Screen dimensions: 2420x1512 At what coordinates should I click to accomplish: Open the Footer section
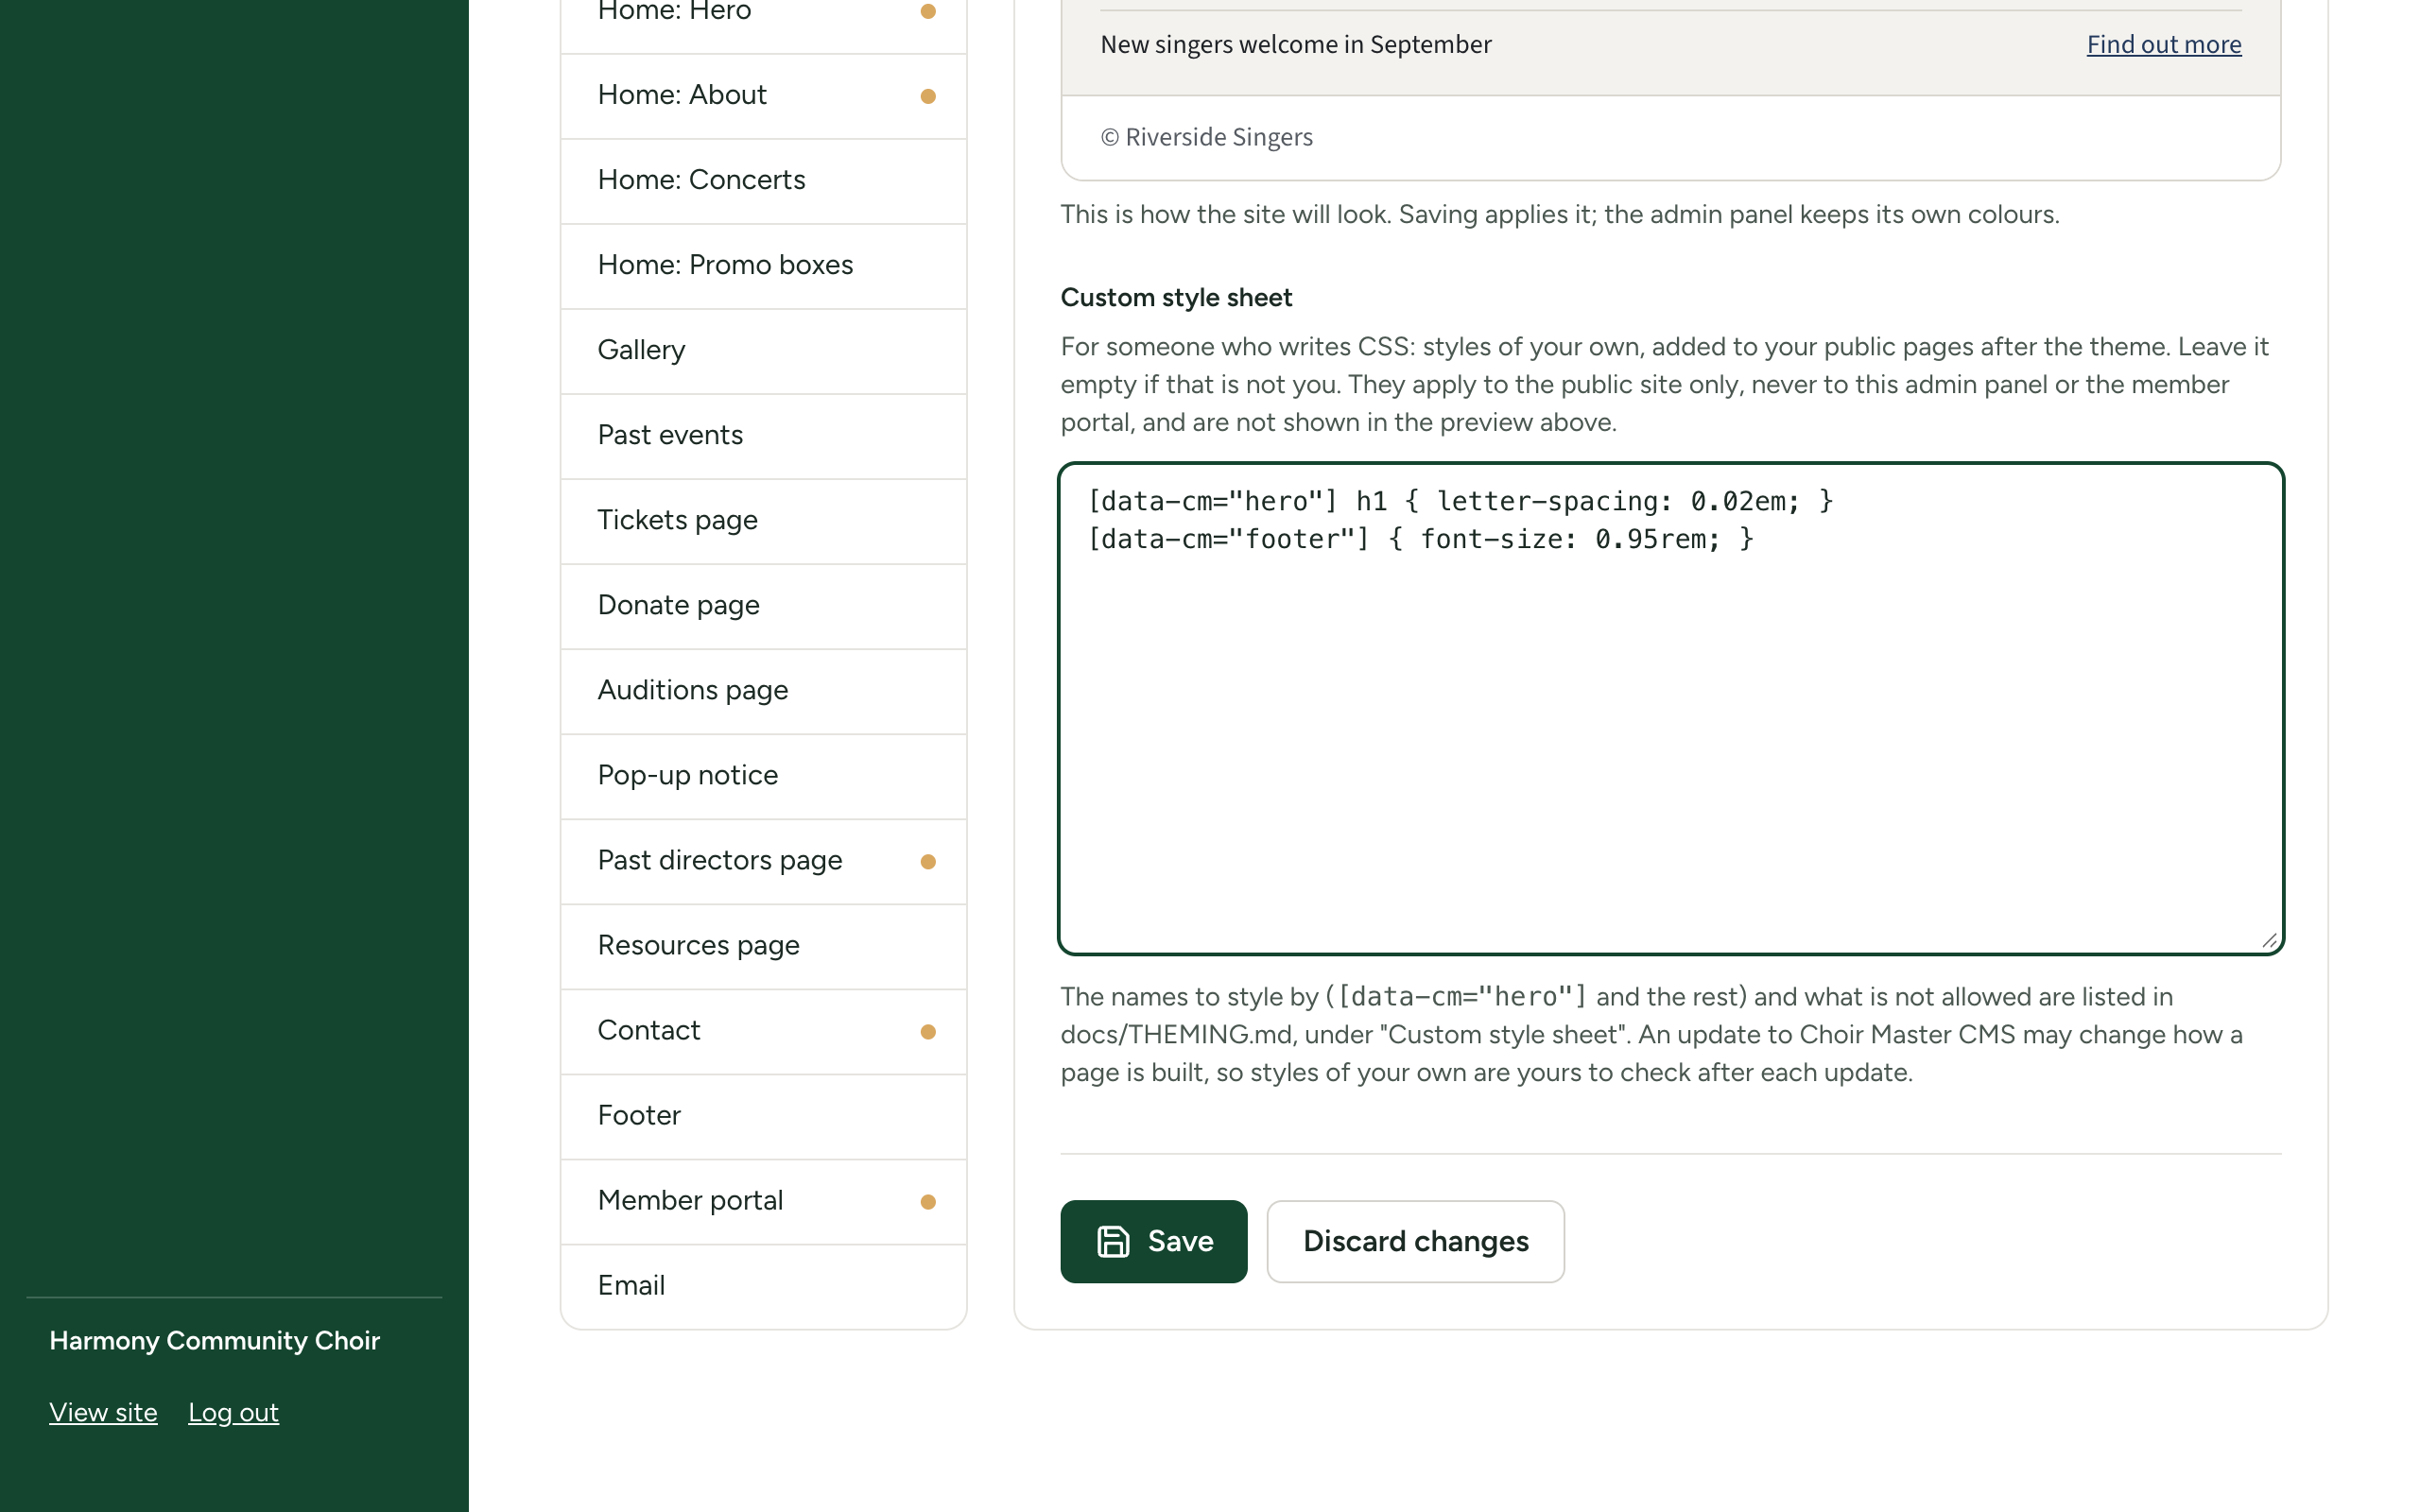point(764,1116)
